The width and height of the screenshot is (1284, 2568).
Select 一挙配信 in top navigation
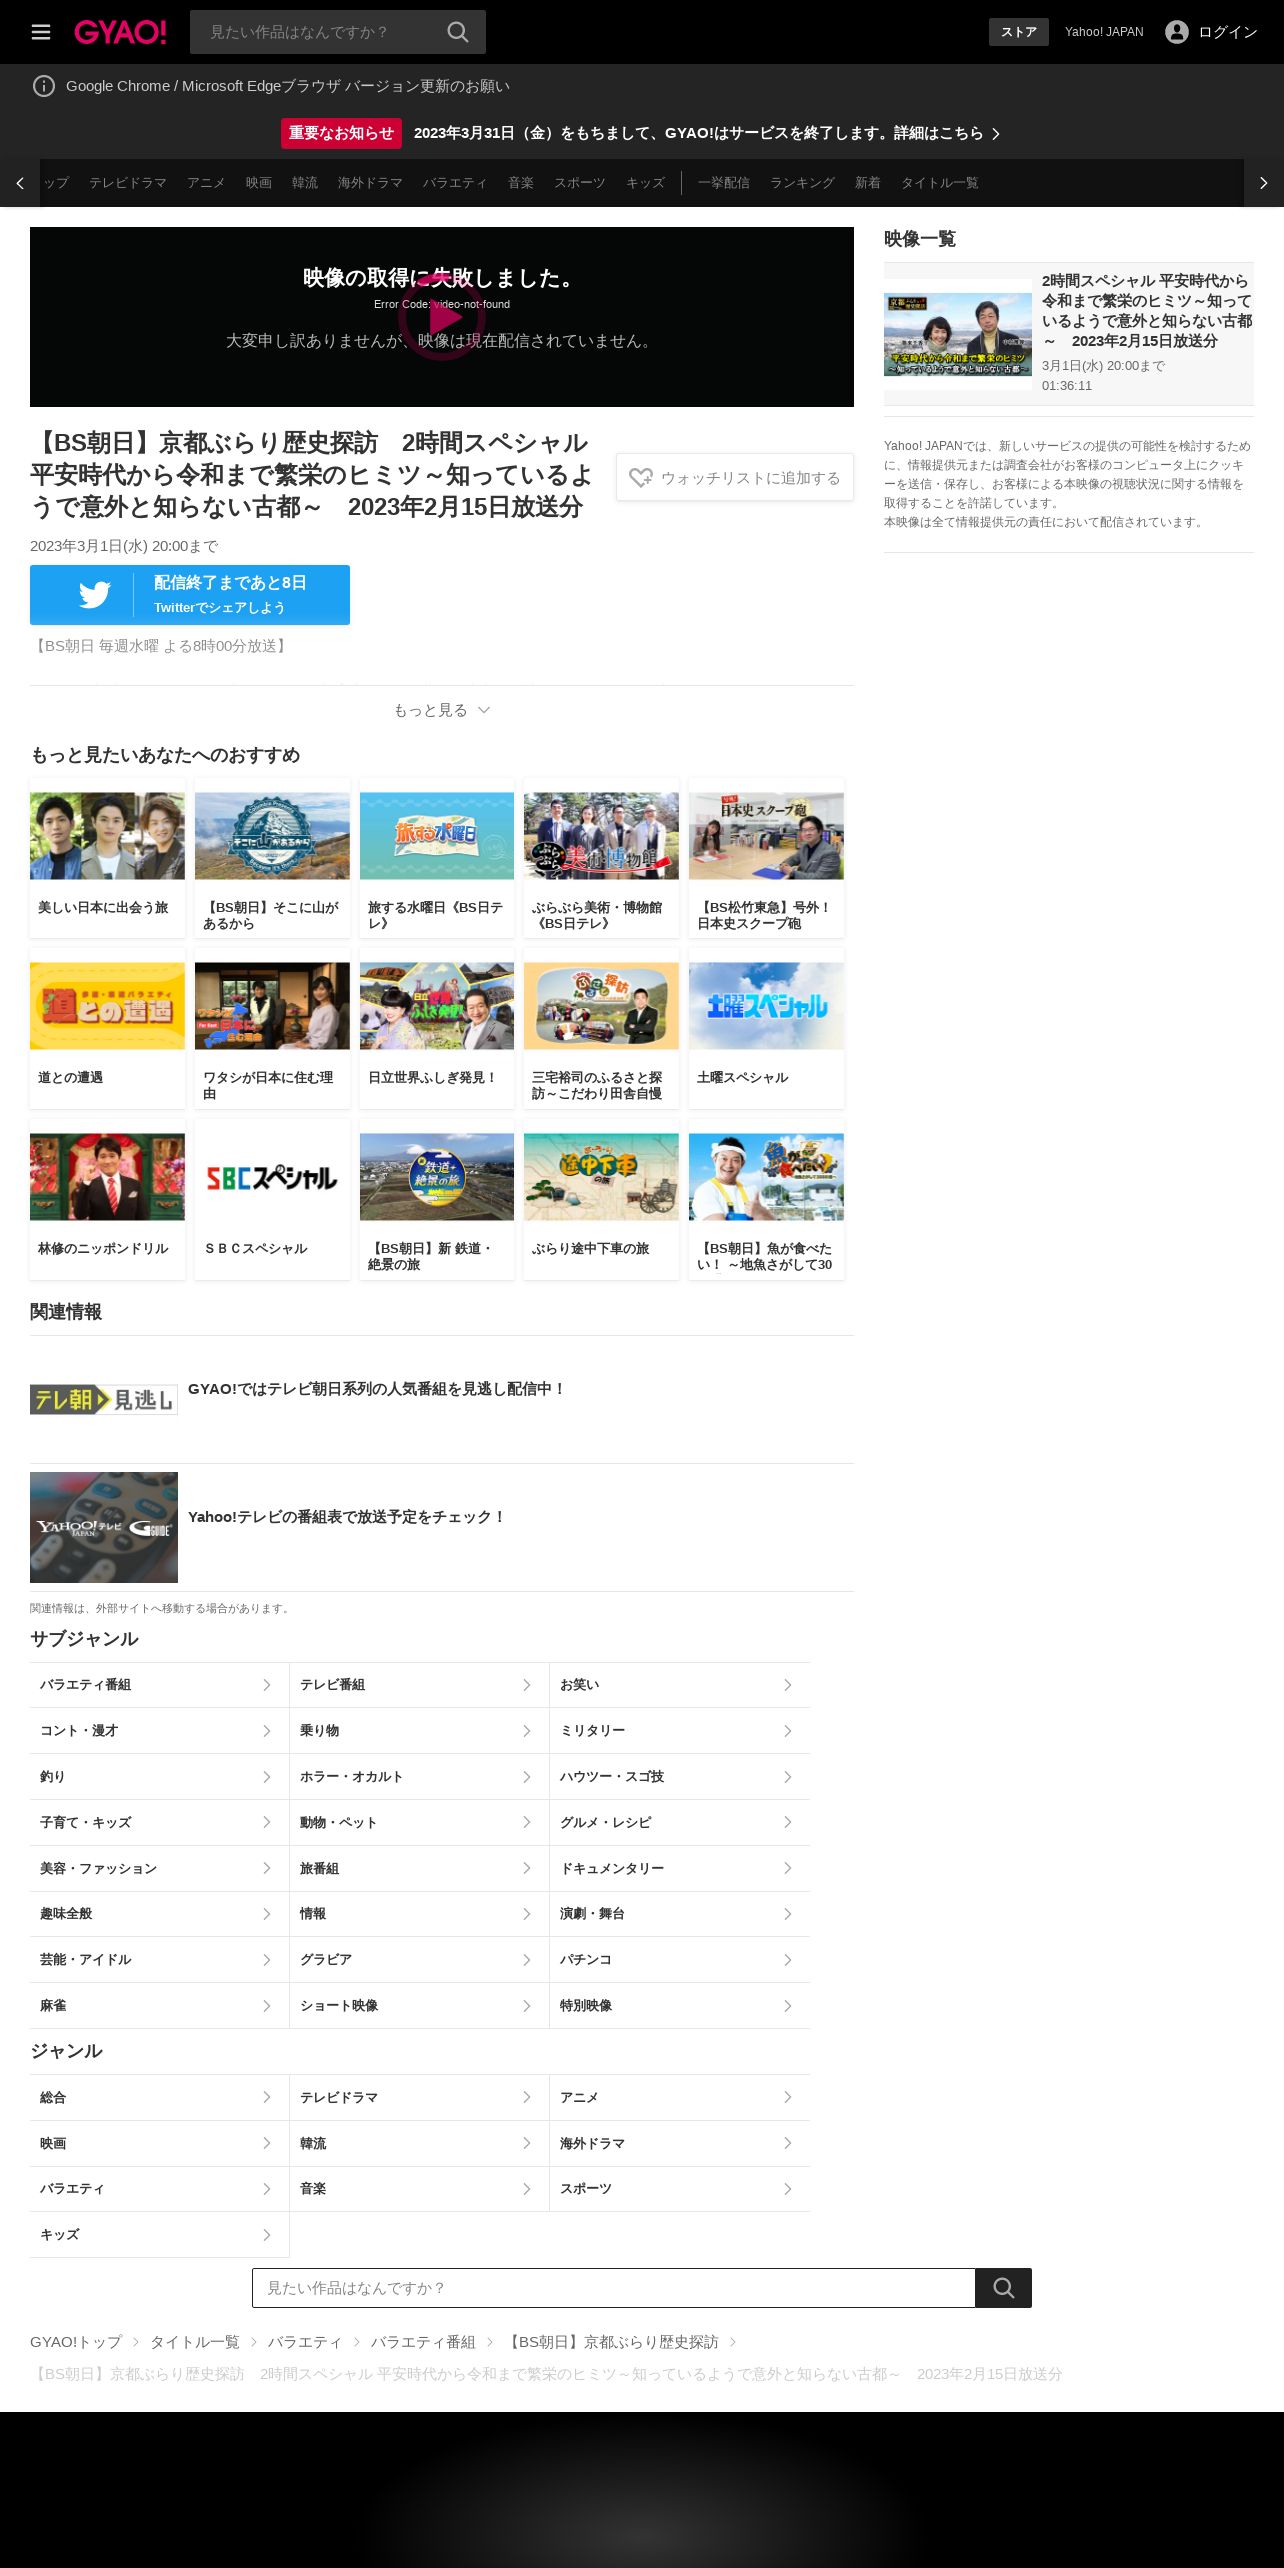[x=724, y=183]
